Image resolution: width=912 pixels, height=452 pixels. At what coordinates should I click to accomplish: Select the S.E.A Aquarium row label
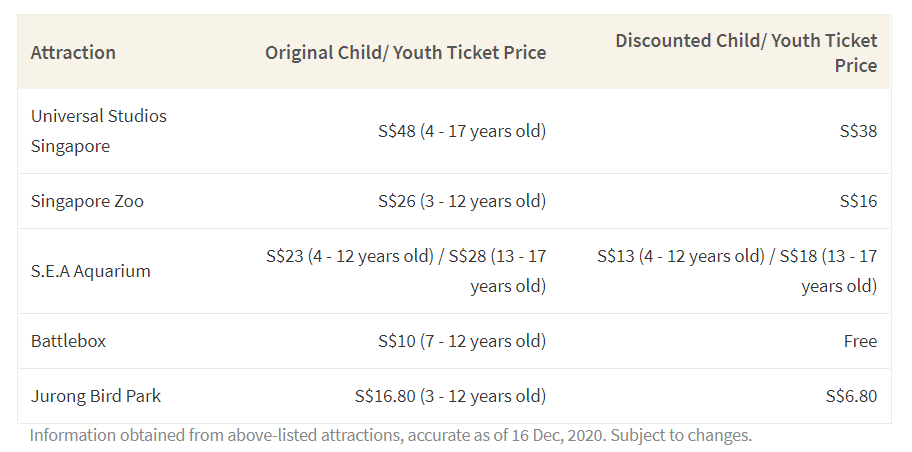90,271
